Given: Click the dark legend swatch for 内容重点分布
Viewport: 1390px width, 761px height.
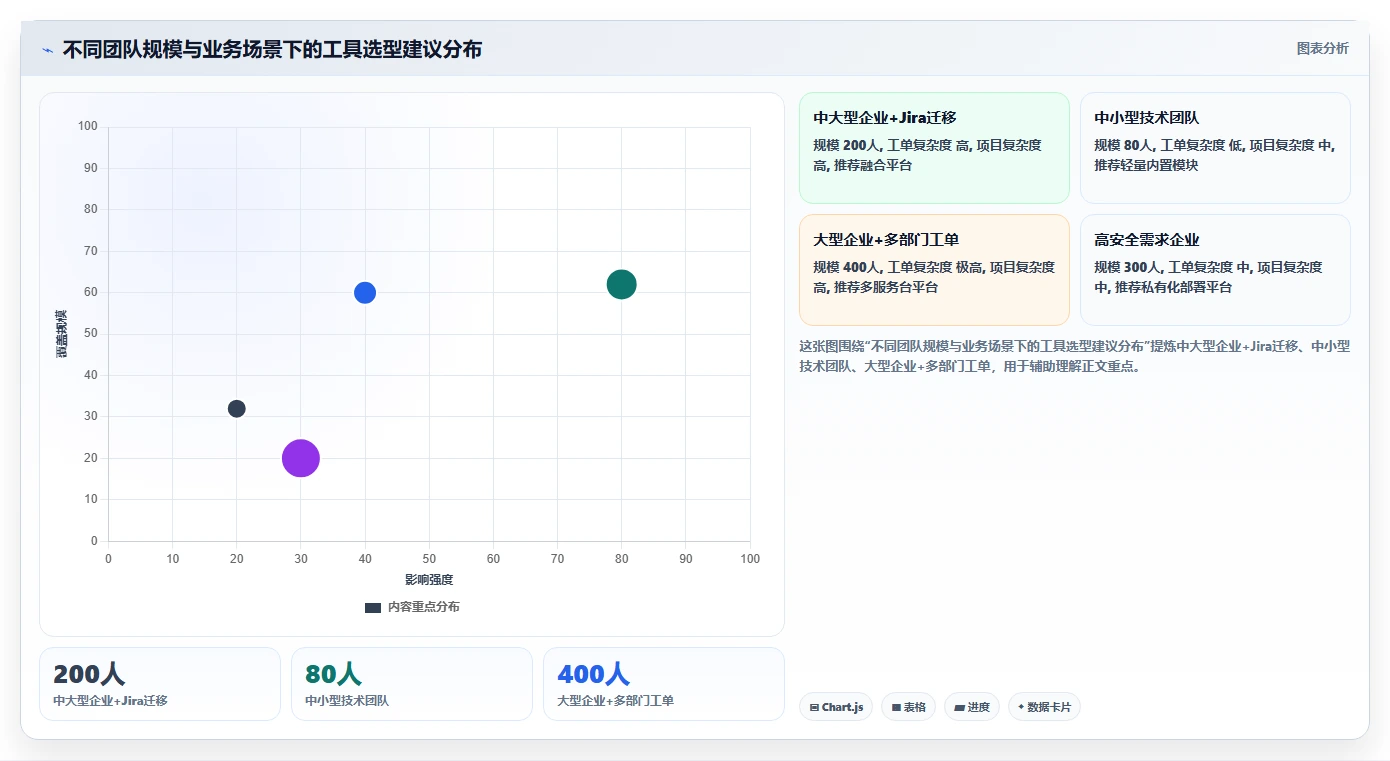Looking at the screenshot, I should point(373,608).
